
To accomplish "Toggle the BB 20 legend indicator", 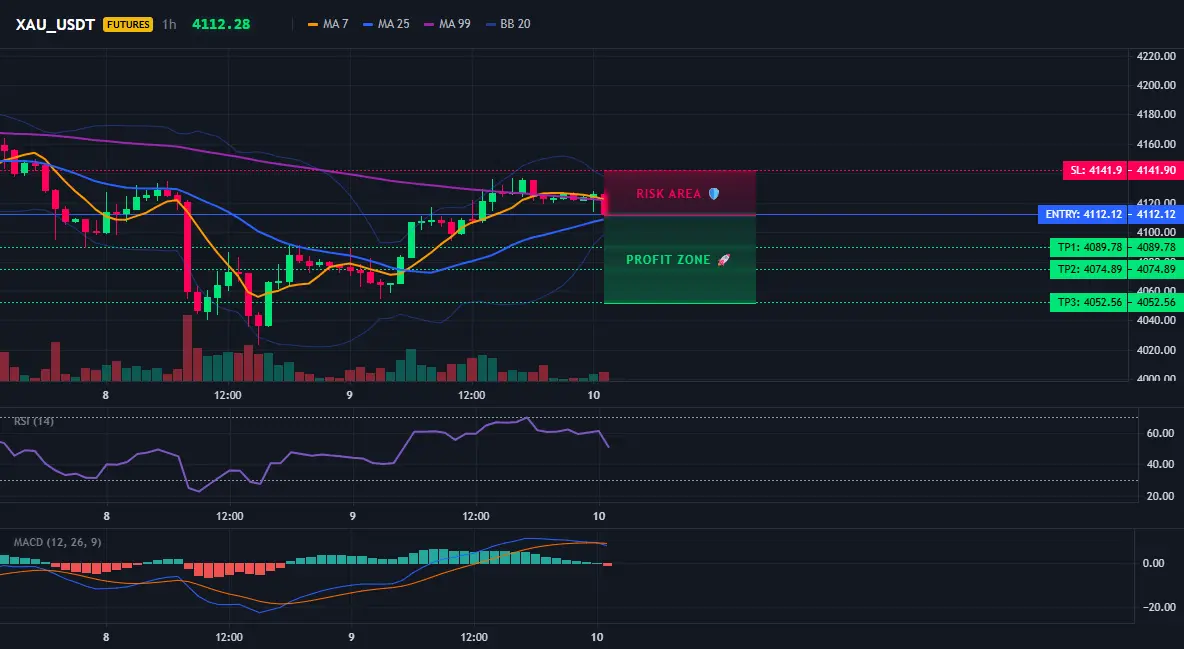I will (x=508, y=24).
